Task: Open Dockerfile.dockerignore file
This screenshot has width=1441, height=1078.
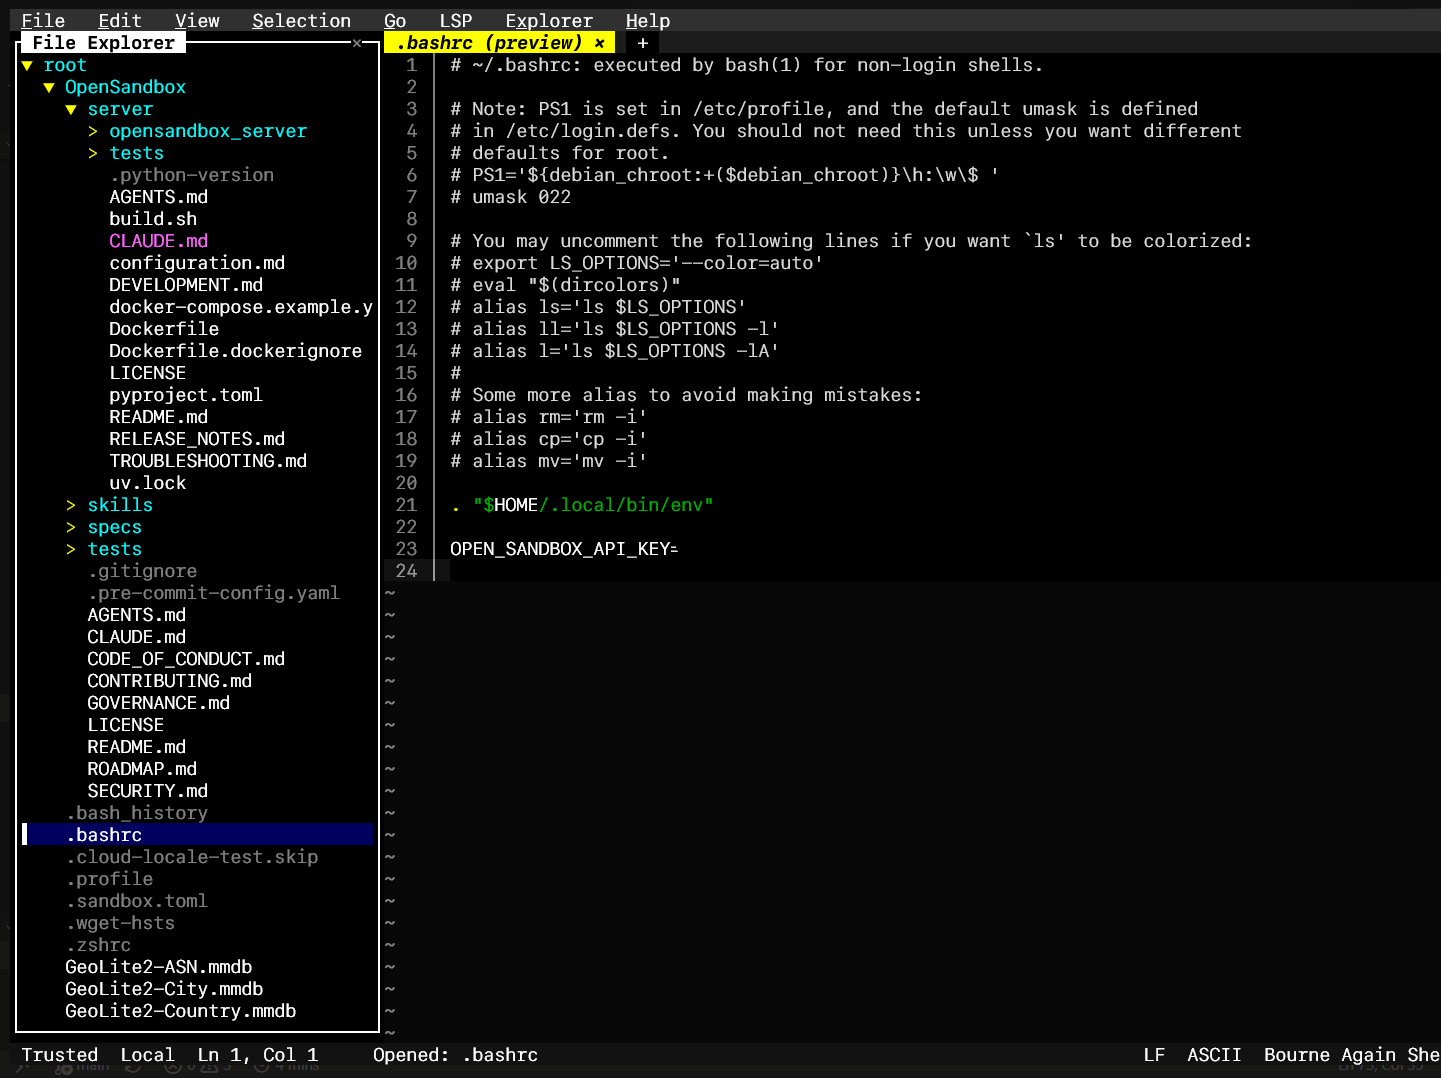Action: tap(236, 351)
